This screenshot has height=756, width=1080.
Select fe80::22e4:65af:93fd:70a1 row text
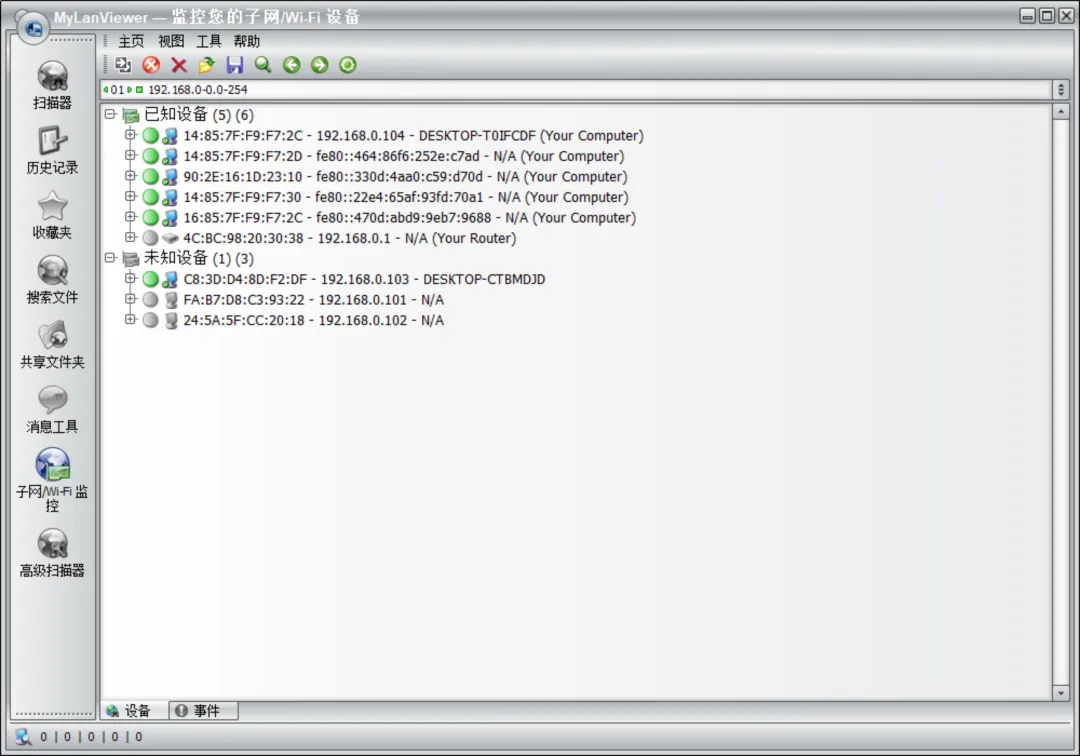click(406, 198)
